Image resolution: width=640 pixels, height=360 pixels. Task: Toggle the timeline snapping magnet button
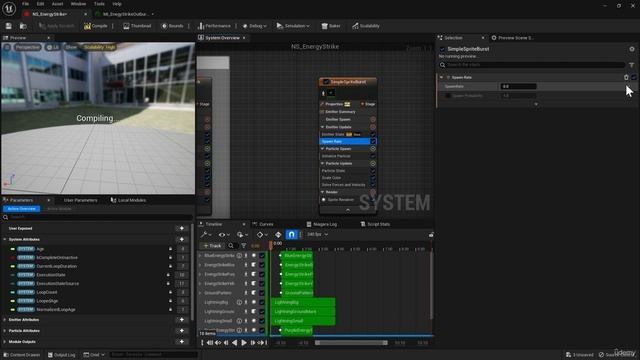[x=291, y=235]
